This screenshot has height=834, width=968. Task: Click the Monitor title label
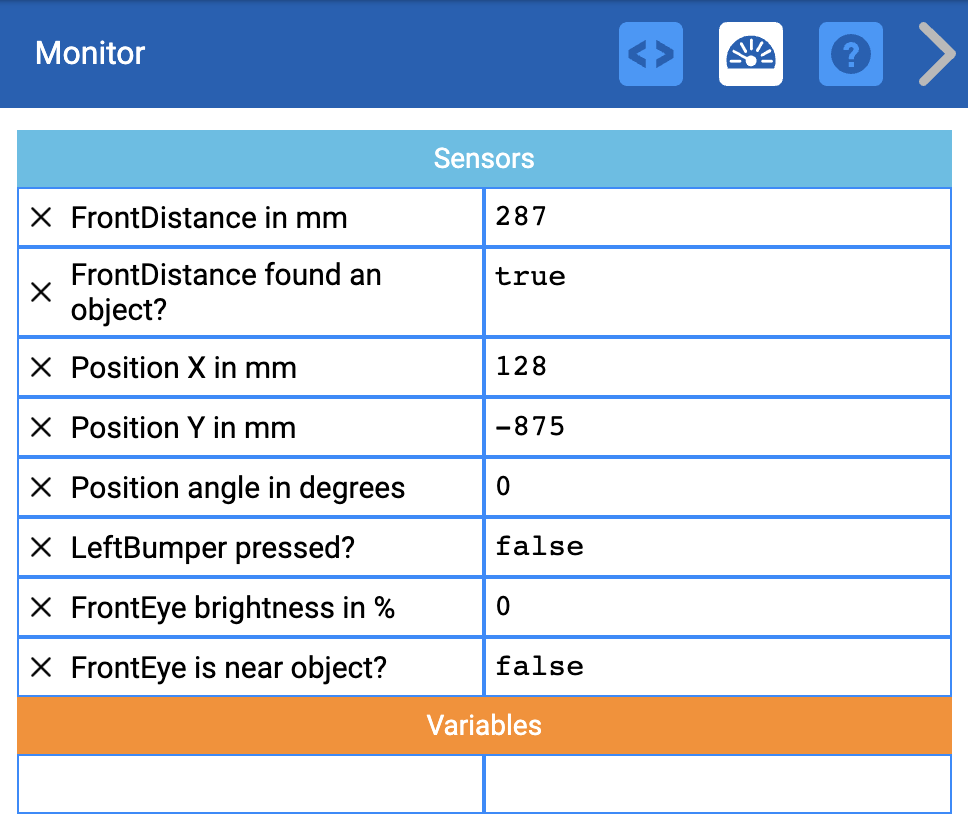(89, 55)
